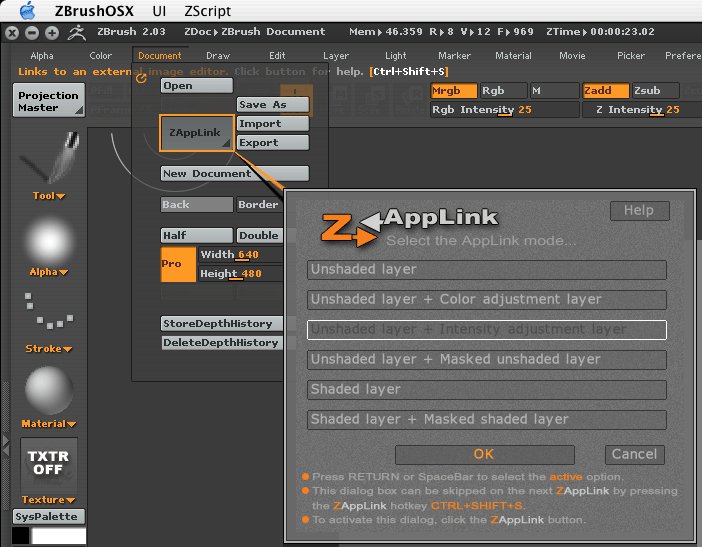This screenshot has height=547, width=702.
Task: Click the Save As button
Action: pos(273,105)
